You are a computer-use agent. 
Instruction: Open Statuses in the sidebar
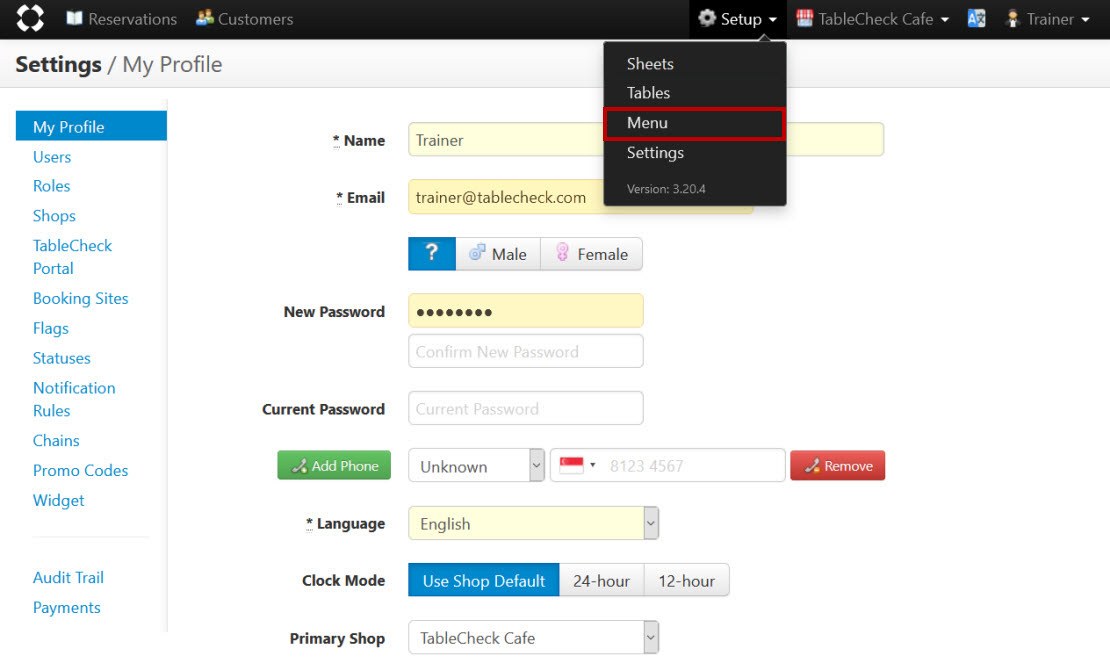click(x=62, y=358)
